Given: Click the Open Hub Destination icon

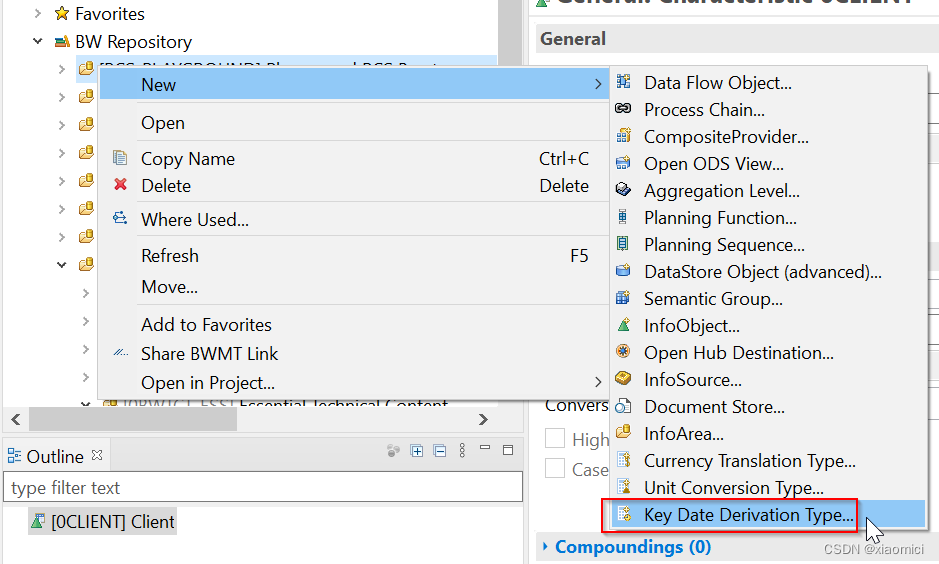Looking at the screenshot, I should click(623, 351).
